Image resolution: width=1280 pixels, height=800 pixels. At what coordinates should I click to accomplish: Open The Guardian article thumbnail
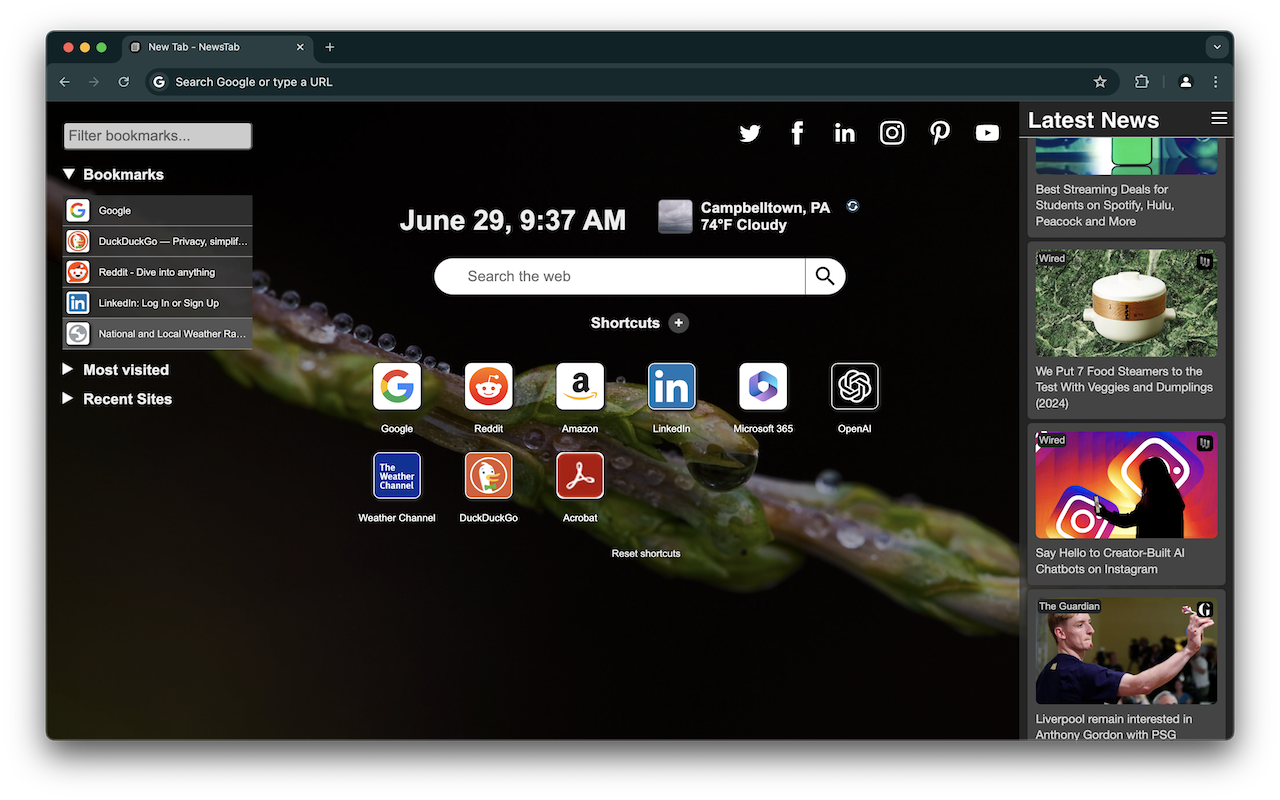click(1126, 651)
